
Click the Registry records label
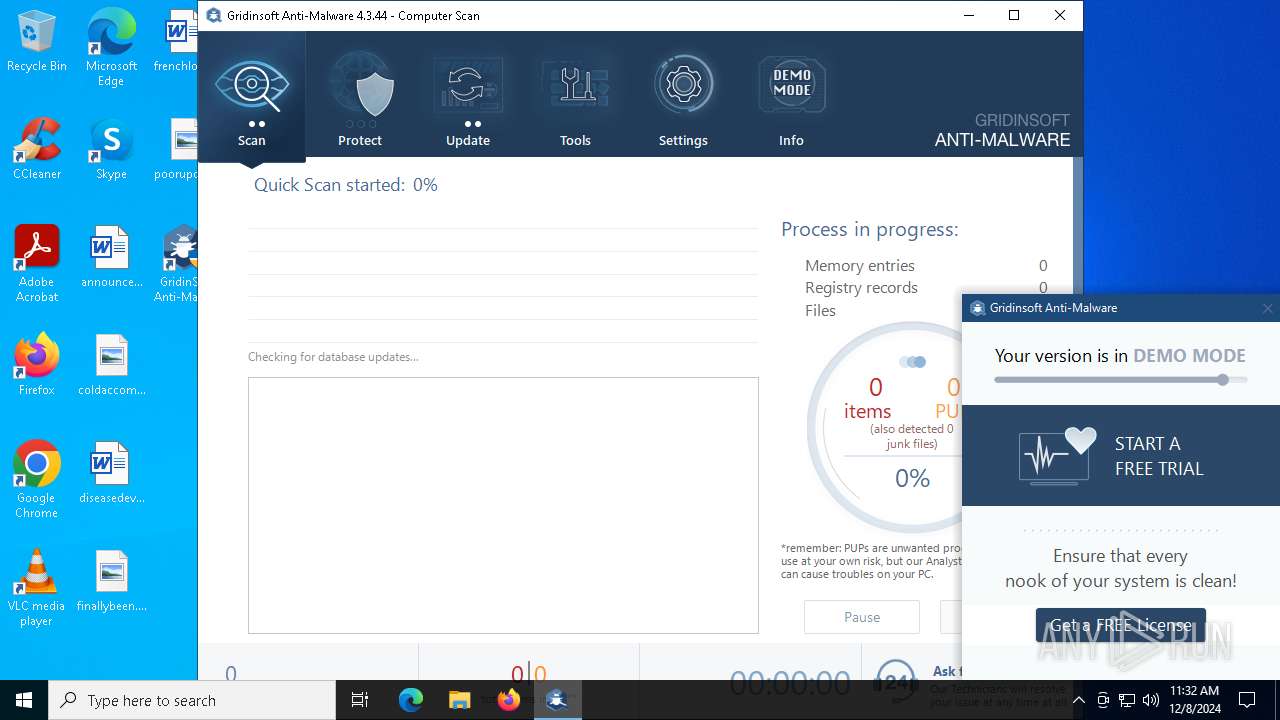point(861,287)
